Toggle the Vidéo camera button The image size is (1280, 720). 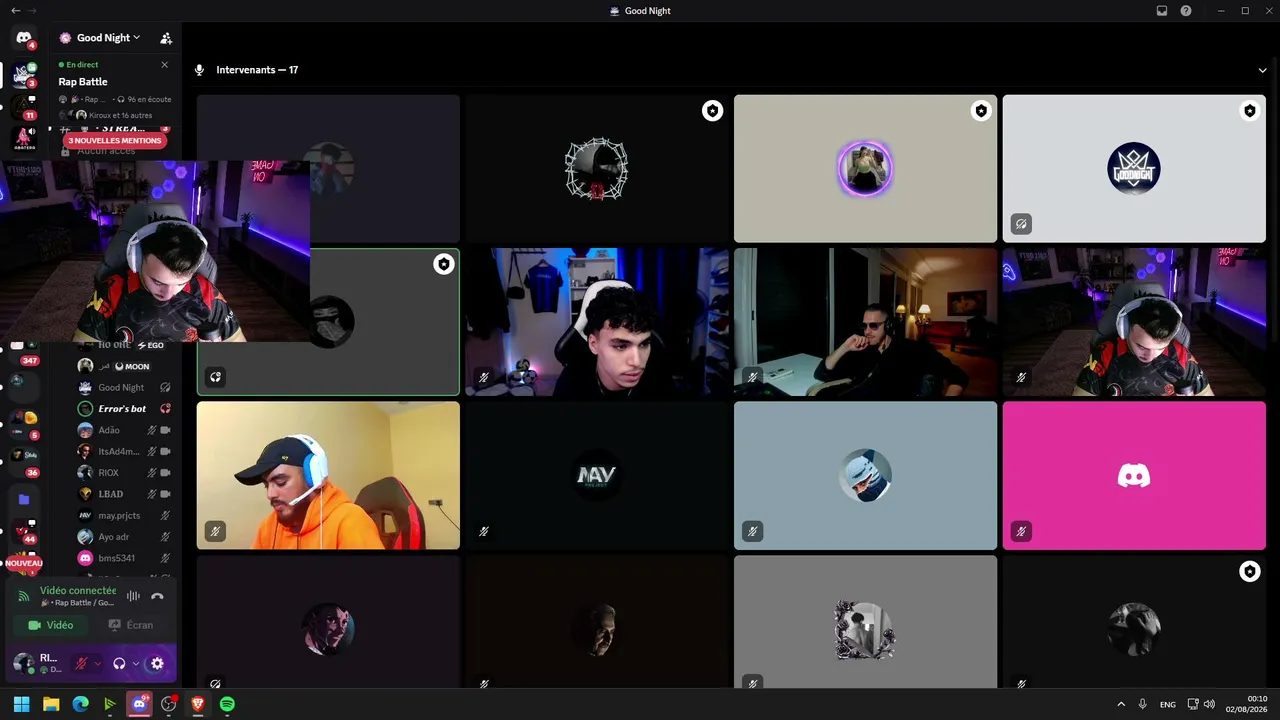(50, 625)
